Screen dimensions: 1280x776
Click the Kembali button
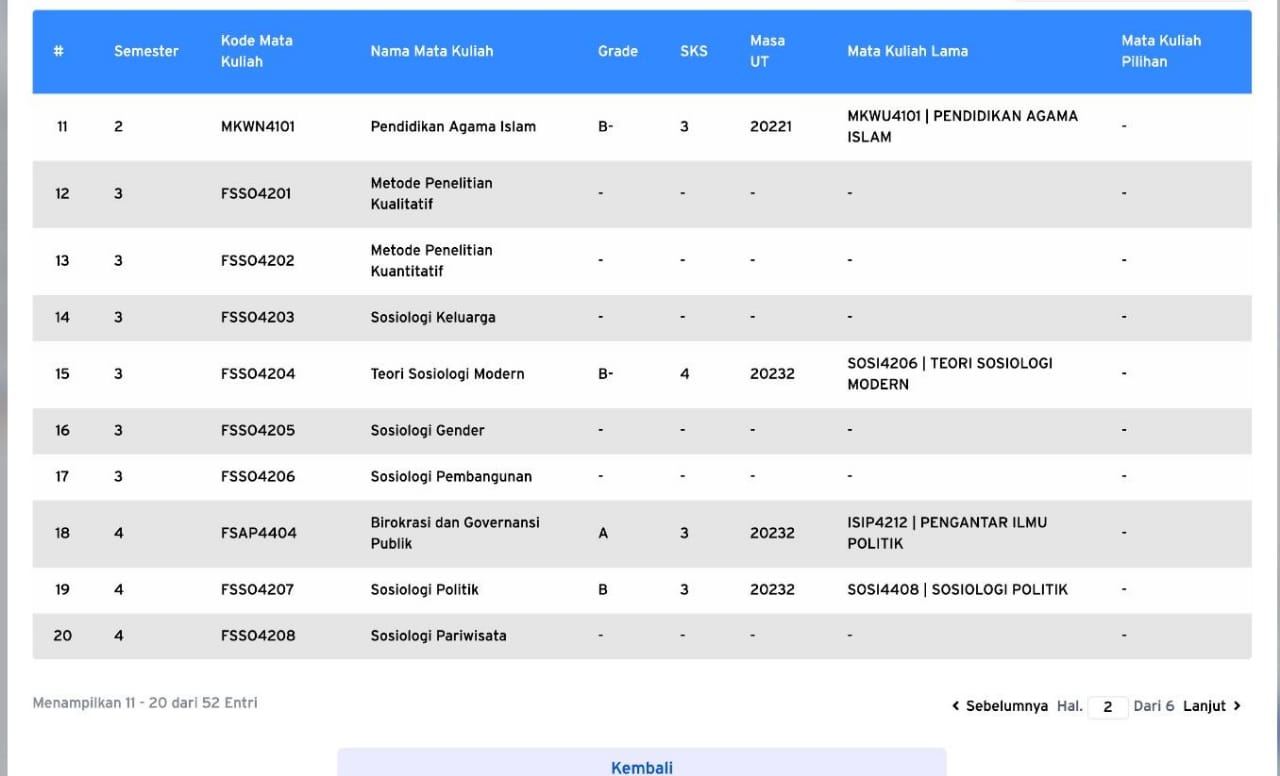[x=642, y=768]
